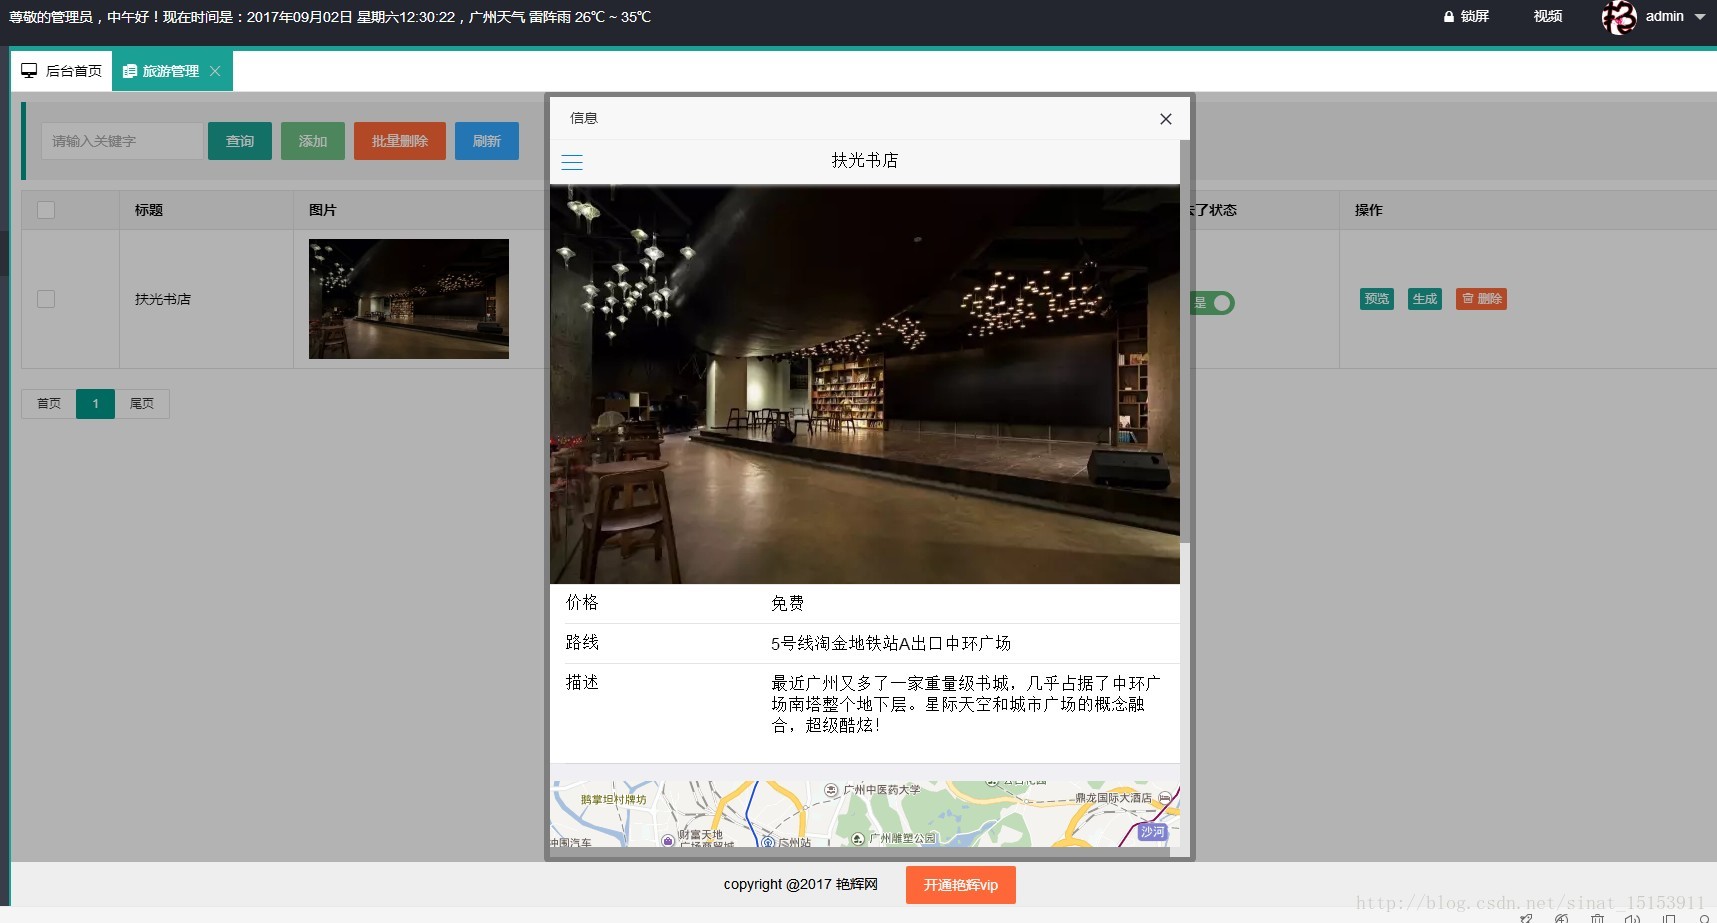This screenshot has width=1717, height=923.
Task: Click the 删除 delete button in 扶光书店 row
Action: 1481,299
